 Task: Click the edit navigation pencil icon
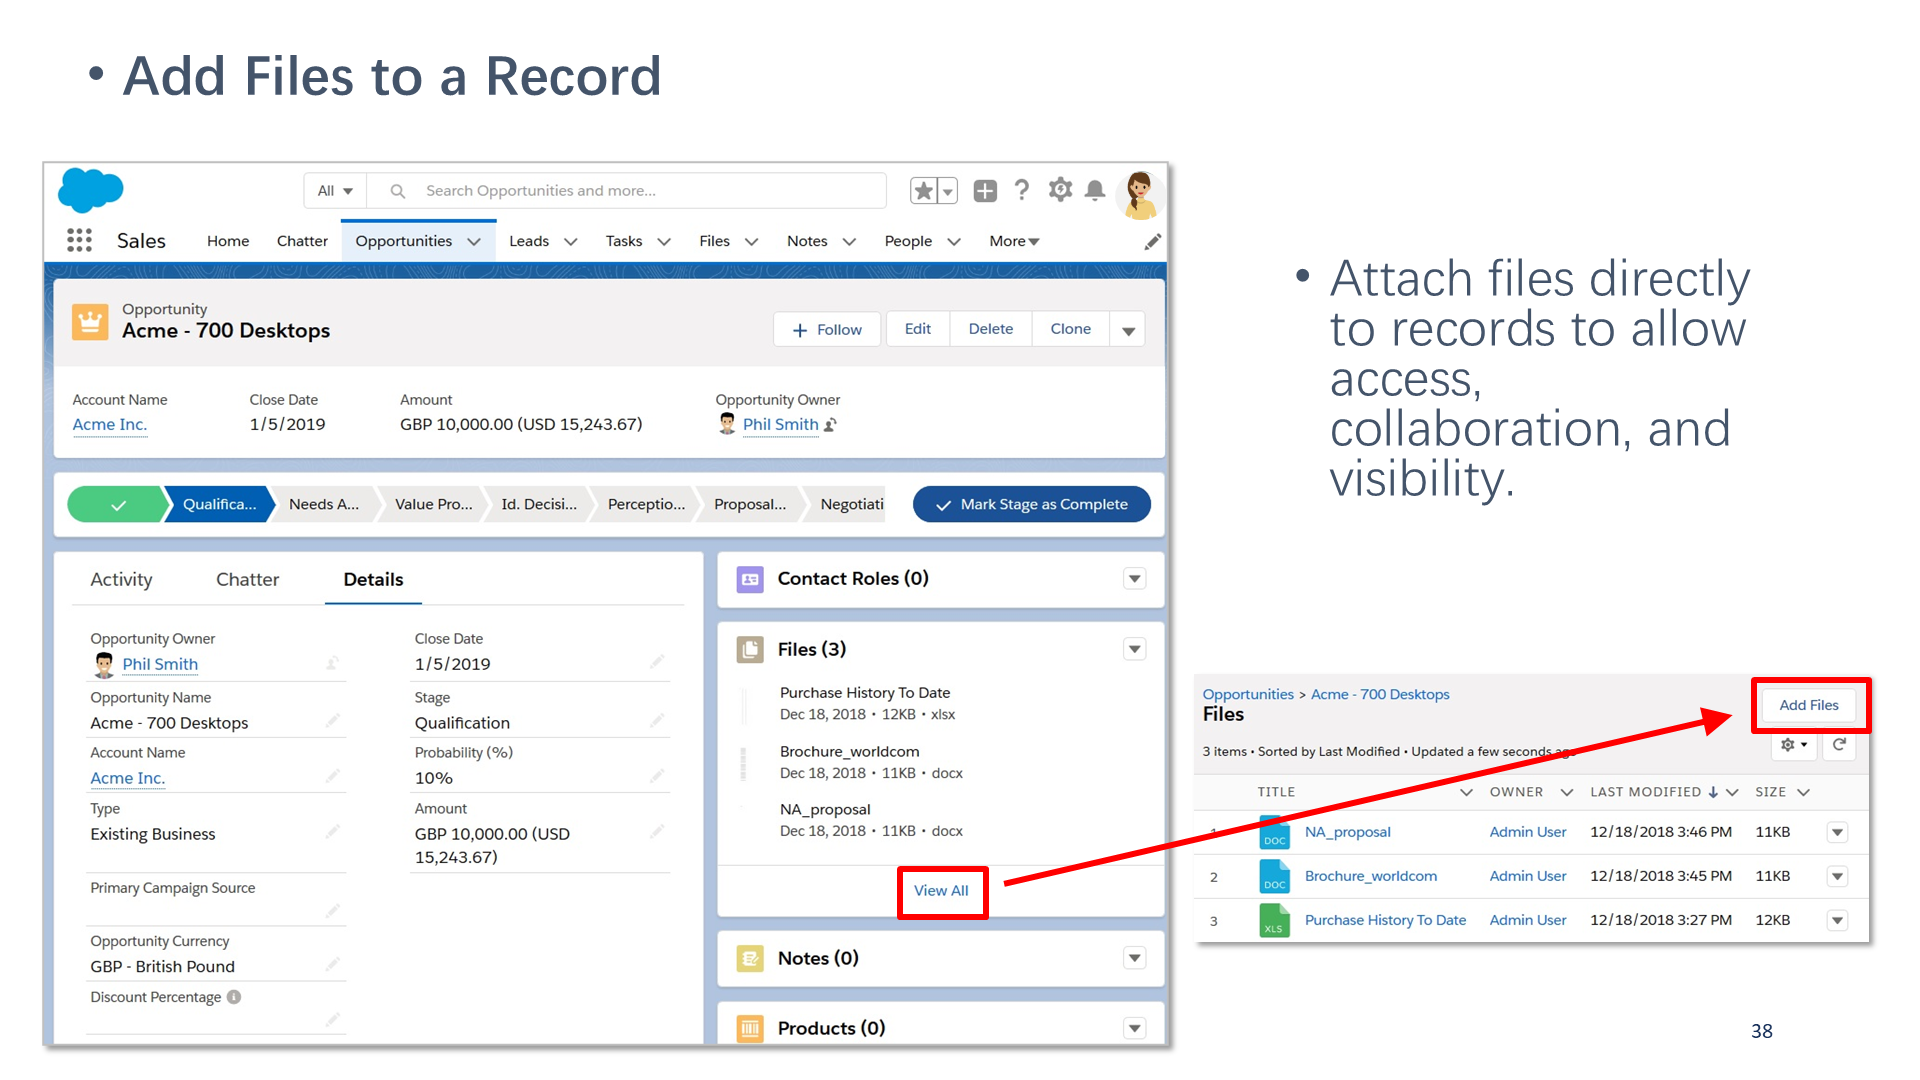(1152, 241)
